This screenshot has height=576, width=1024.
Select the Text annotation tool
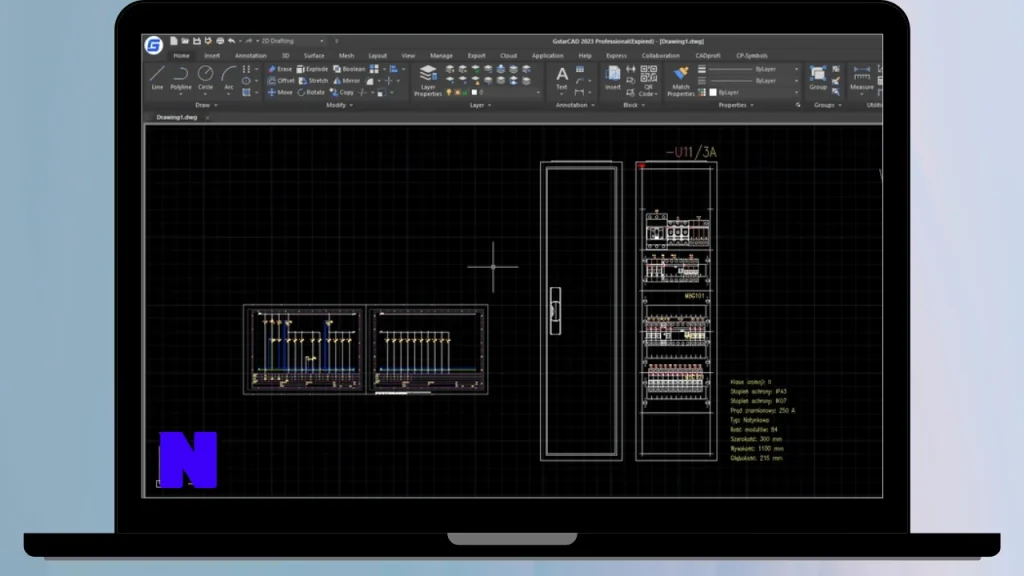coord(562,78)
